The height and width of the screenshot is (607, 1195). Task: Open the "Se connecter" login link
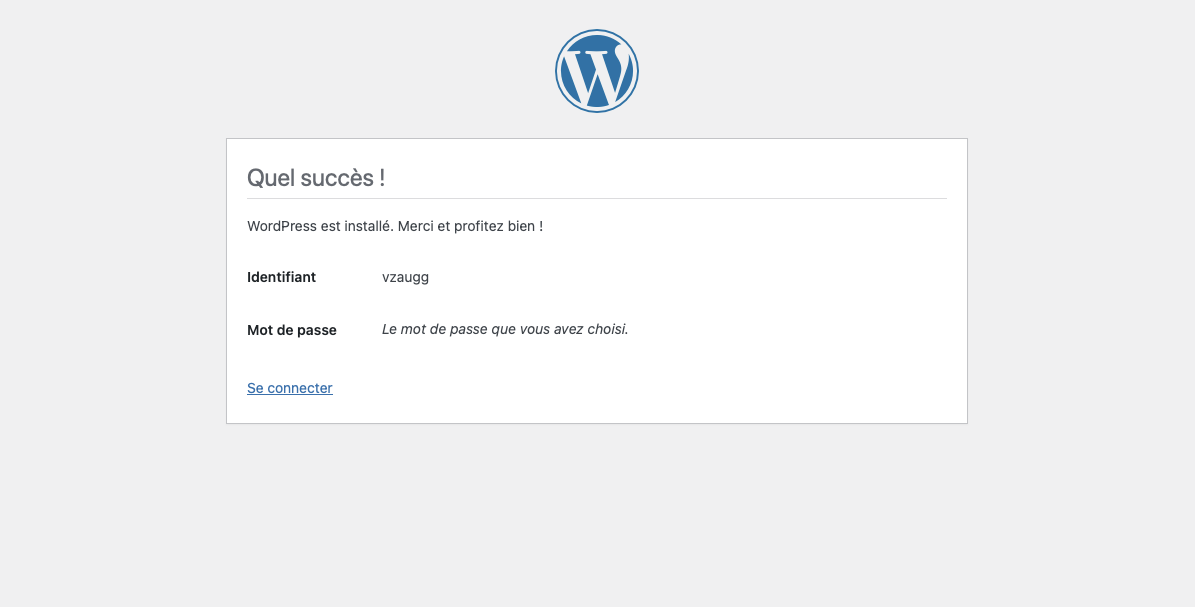290,388
